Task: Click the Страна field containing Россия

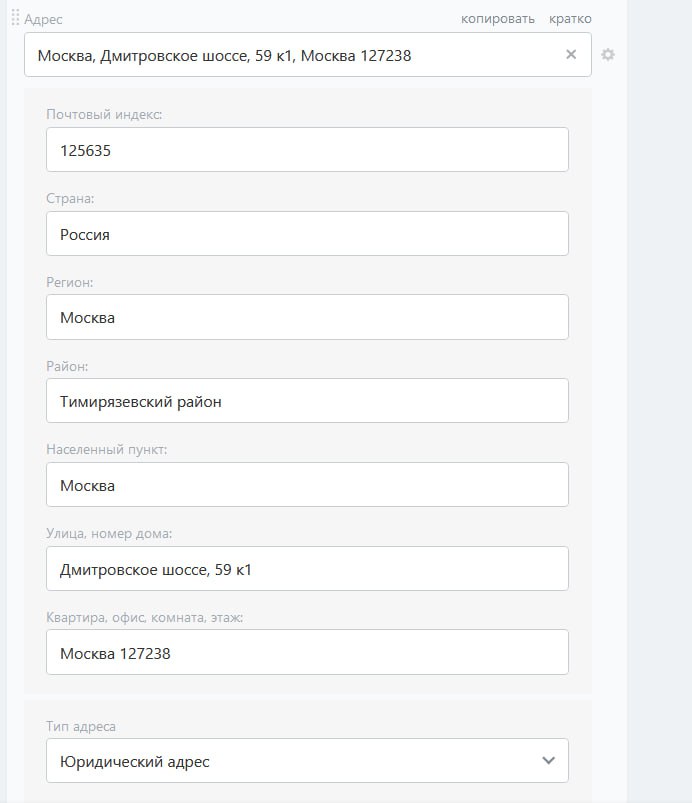Action: coord(307,234)
